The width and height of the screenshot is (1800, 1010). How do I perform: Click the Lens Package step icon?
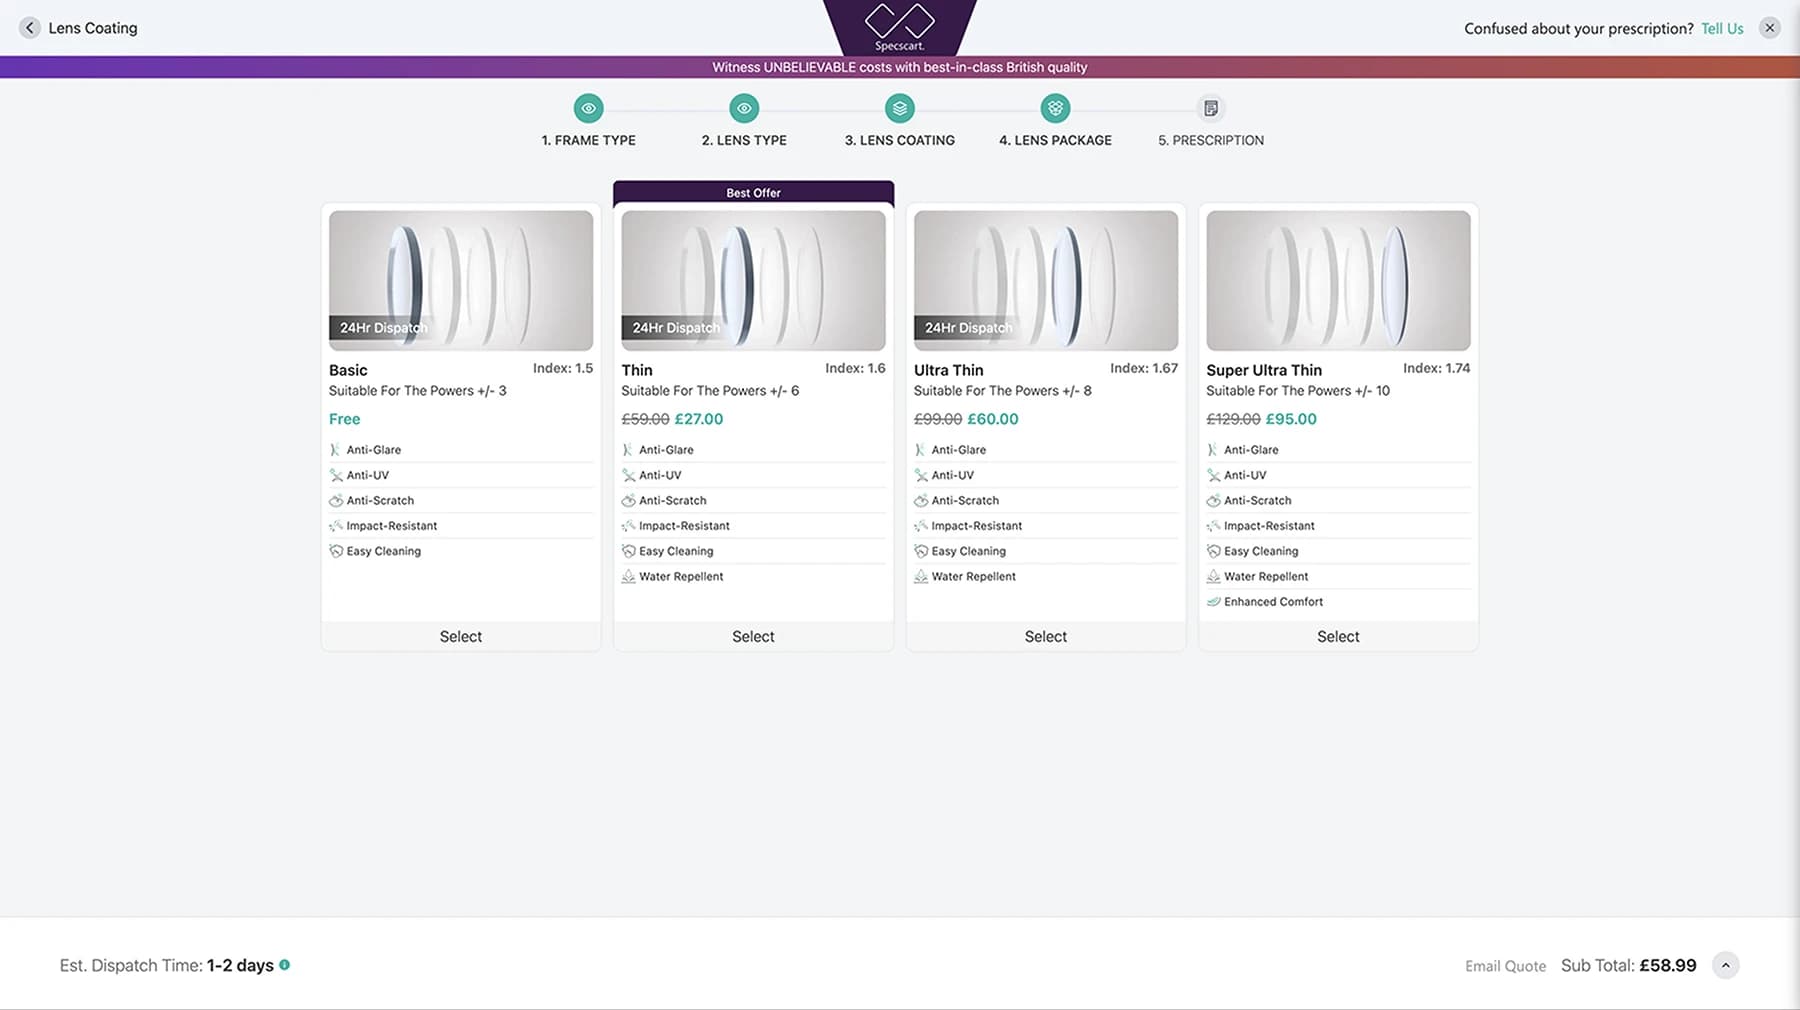[1055, 108]
